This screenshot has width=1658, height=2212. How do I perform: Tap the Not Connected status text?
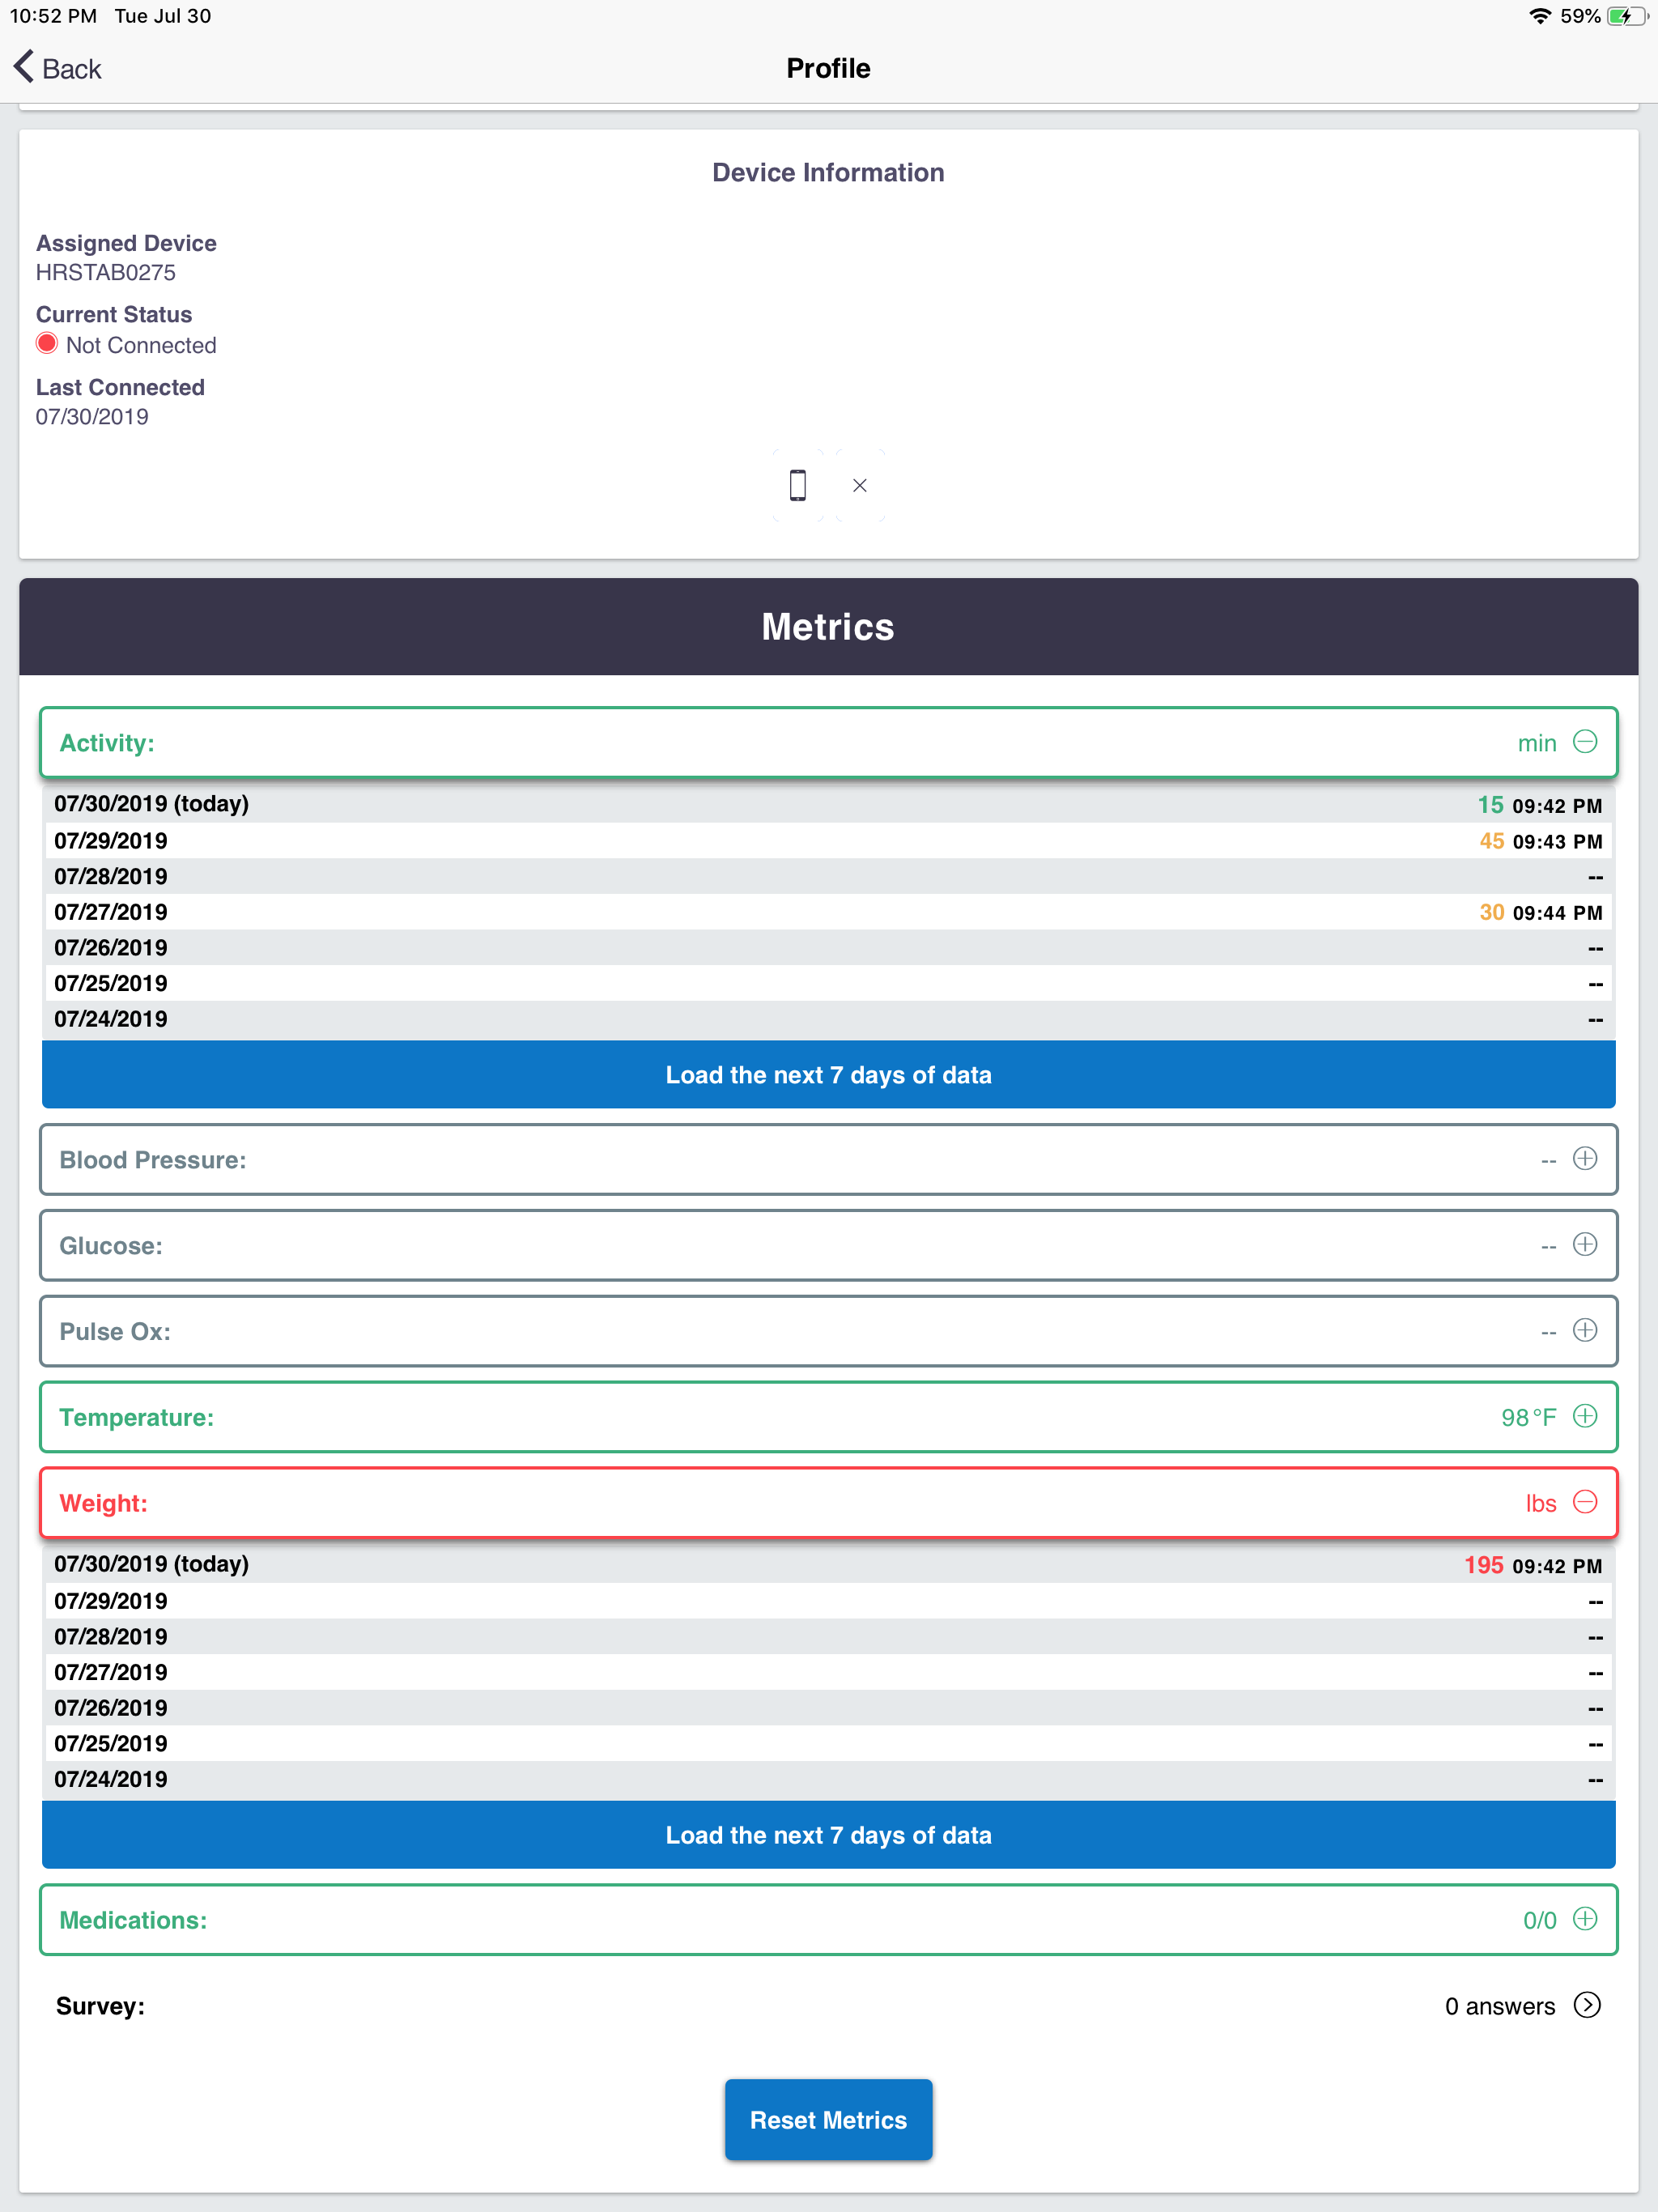[x=141, y=345]
